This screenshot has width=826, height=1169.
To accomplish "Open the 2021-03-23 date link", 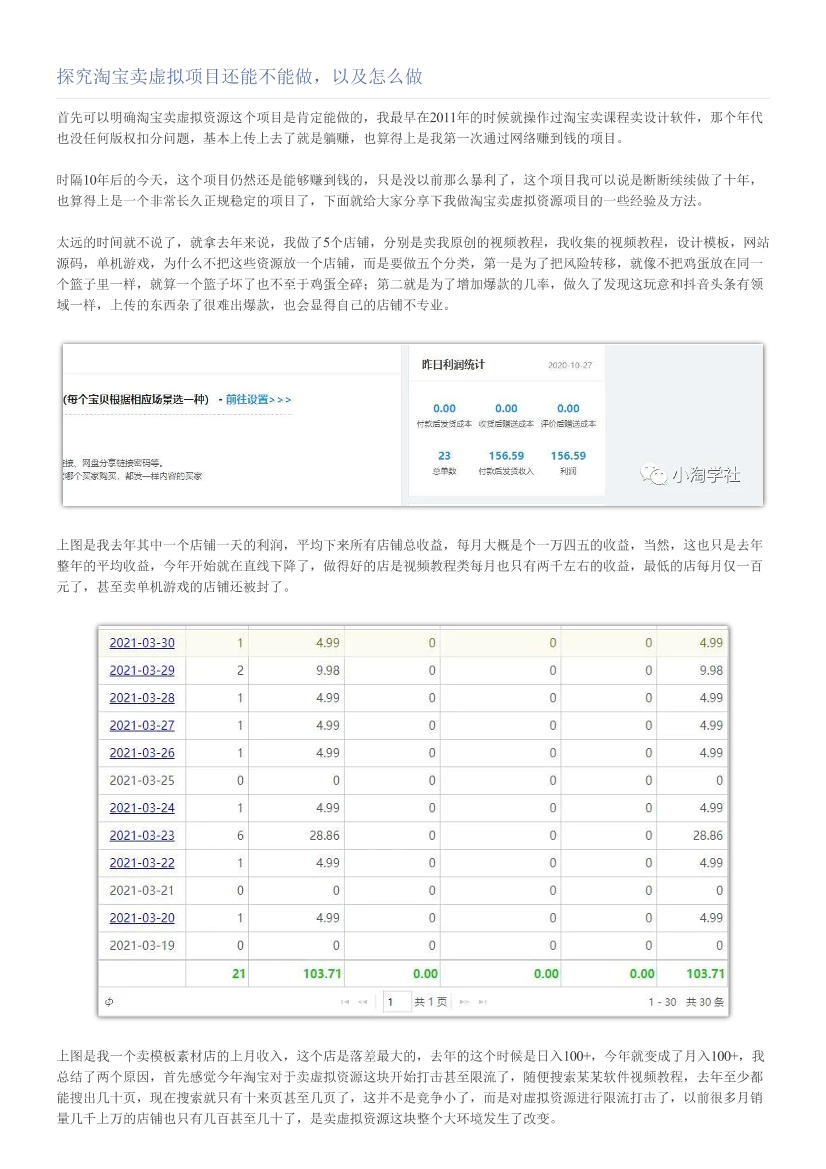I will (142, 836).
